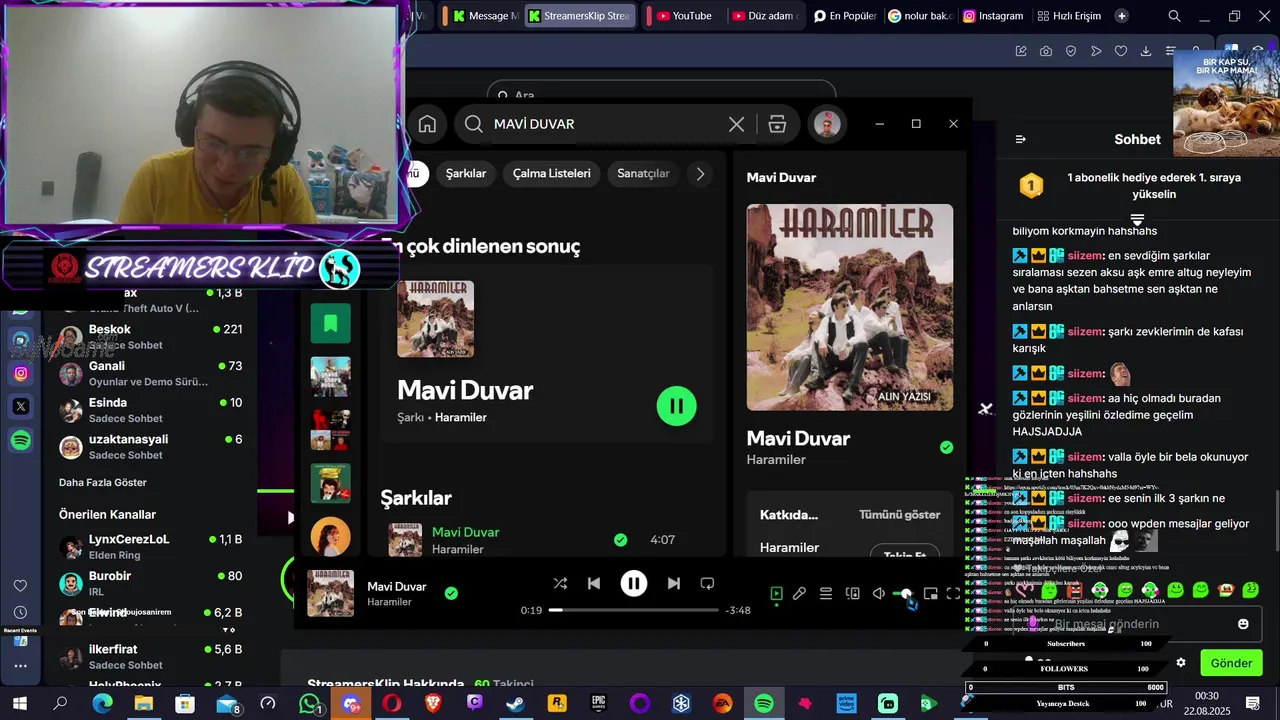Open Spotify panel in browser sidebar
Screen dimensions: 1280x720
coord(21,440)
